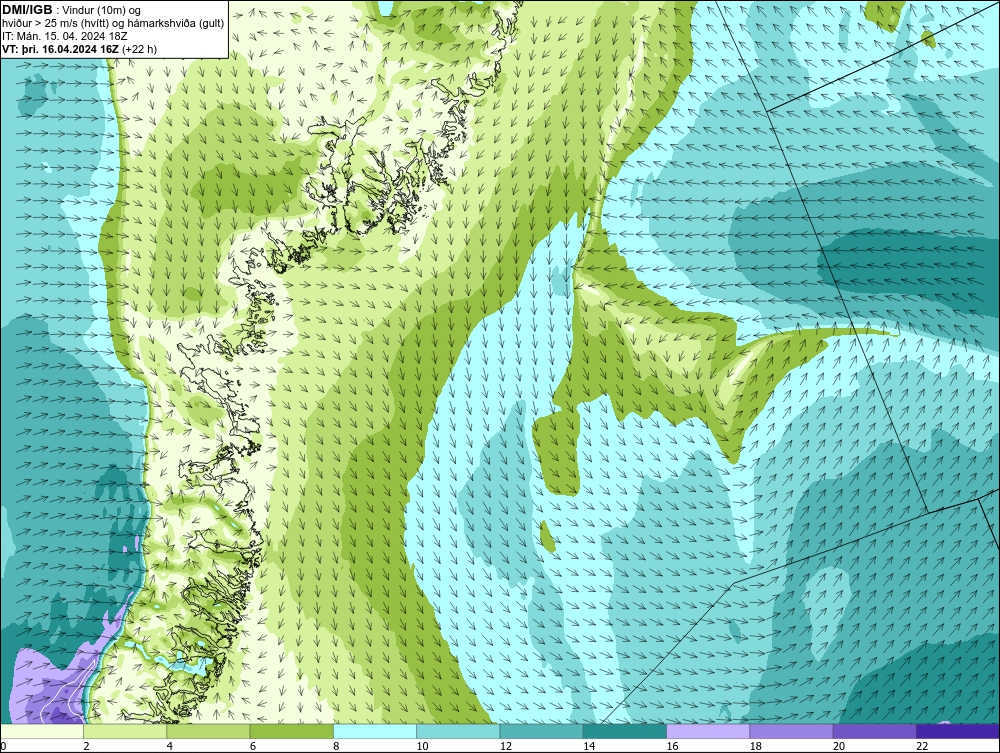Click the legend label '0'

pos(3,746)
